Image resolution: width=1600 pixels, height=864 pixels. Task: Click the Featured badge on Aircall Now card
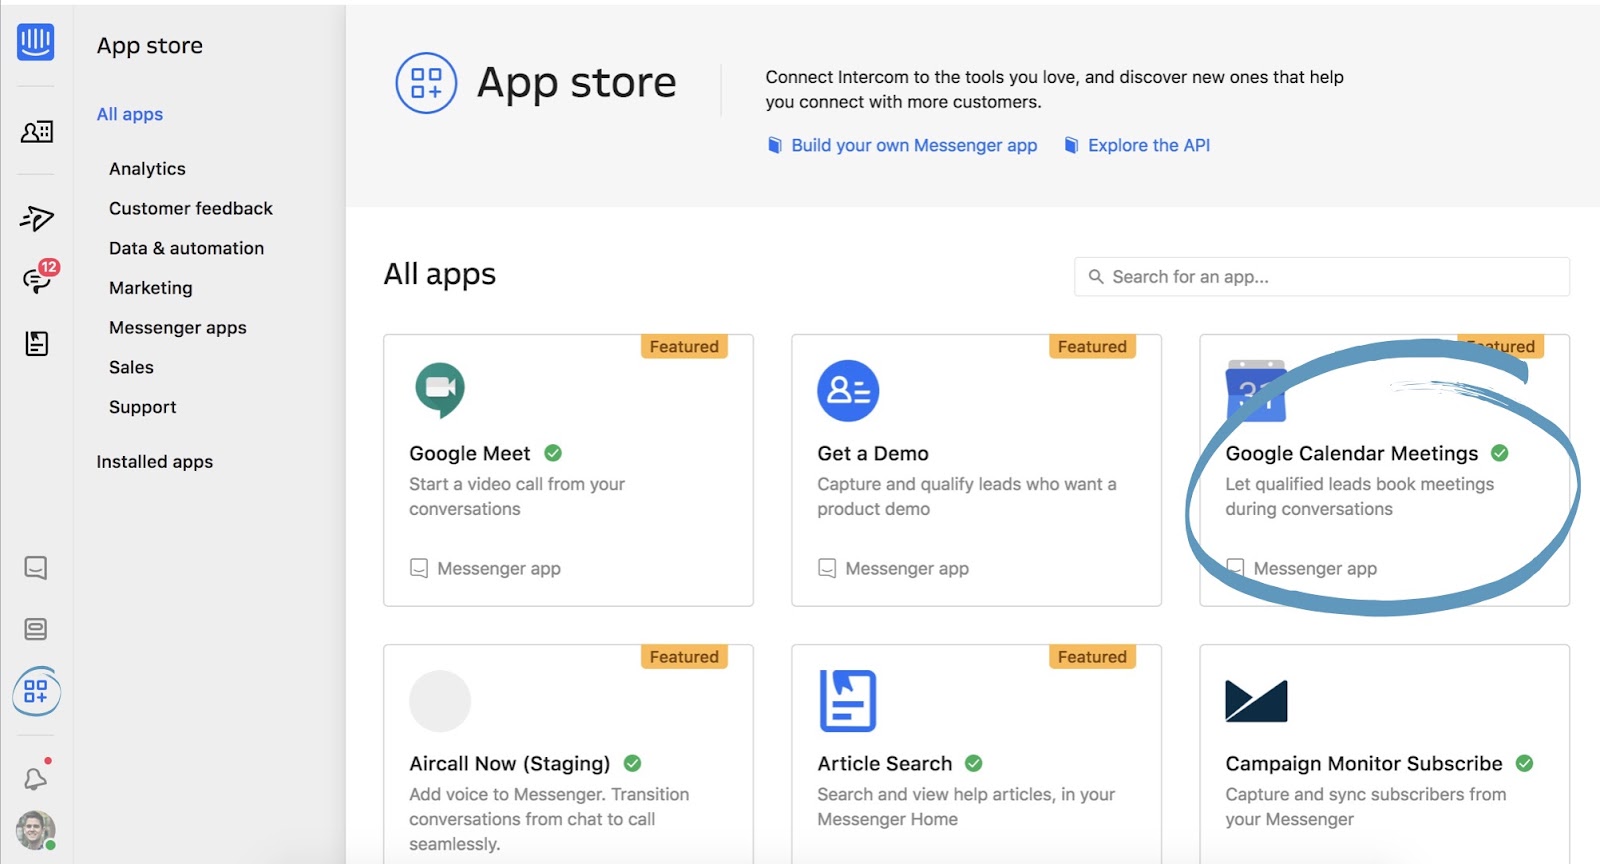[x=684, y=656]
